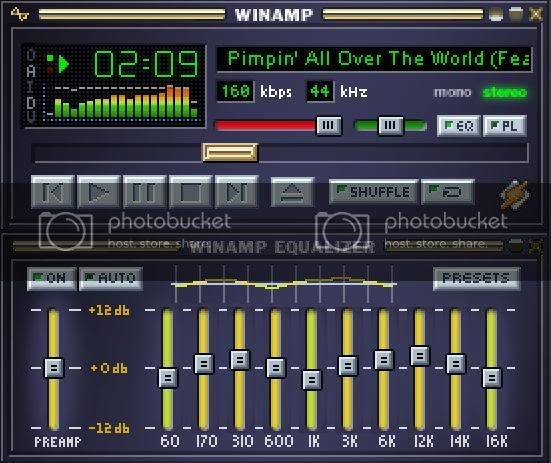551x463 pixels.
Task: Click the song position seek bar handle
Action: tap(231, 152)
